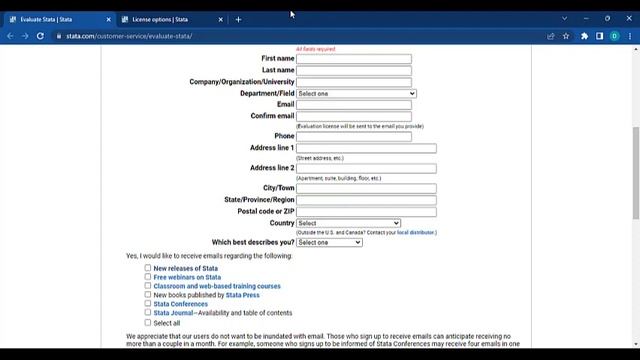Viewport: 640px width, 360px height.
Task: Switch to the Evaluate Stata tab
Action: (60, 19)
